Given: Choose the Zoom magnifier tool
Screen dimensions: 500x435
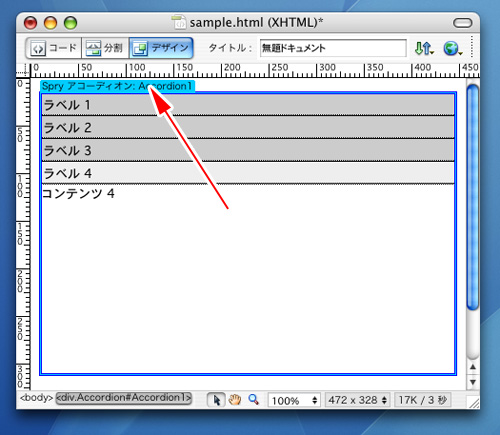Looking at the screenshot, I should click(253, 399).
